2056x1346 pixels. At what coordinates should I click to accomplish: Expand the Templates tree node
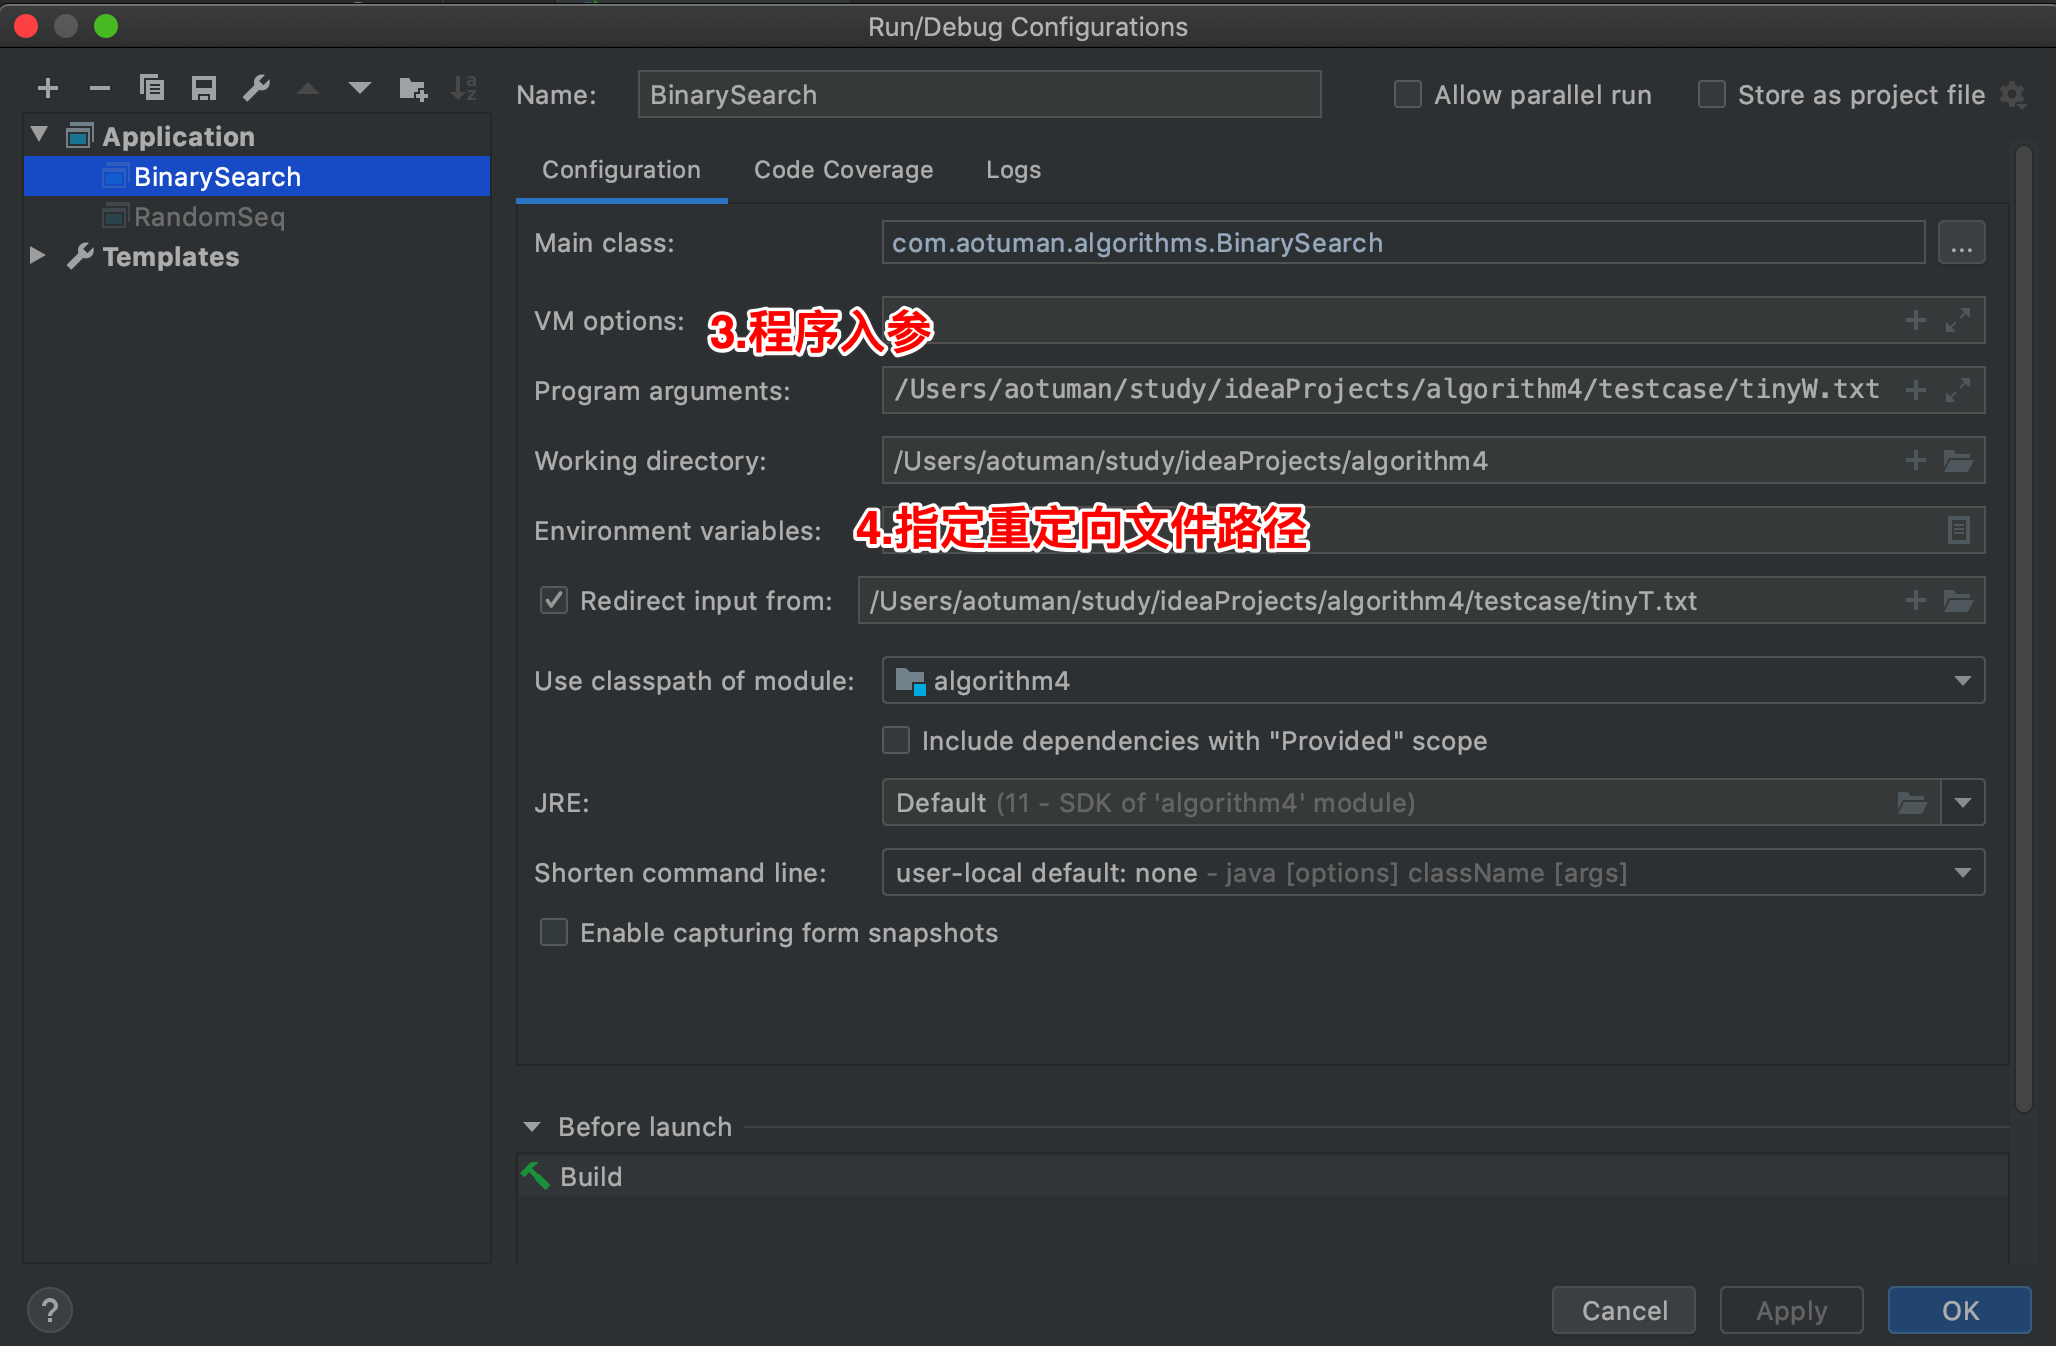point(38,256)
